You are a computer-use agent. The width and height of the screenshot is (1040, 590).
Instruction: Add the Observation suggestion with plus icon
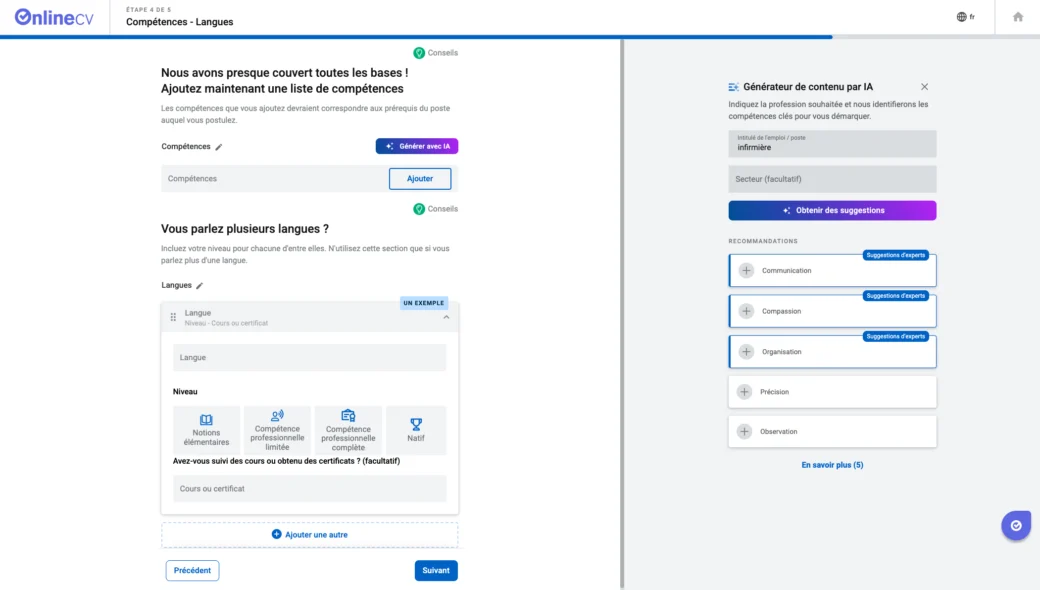[x=744, y=432]
